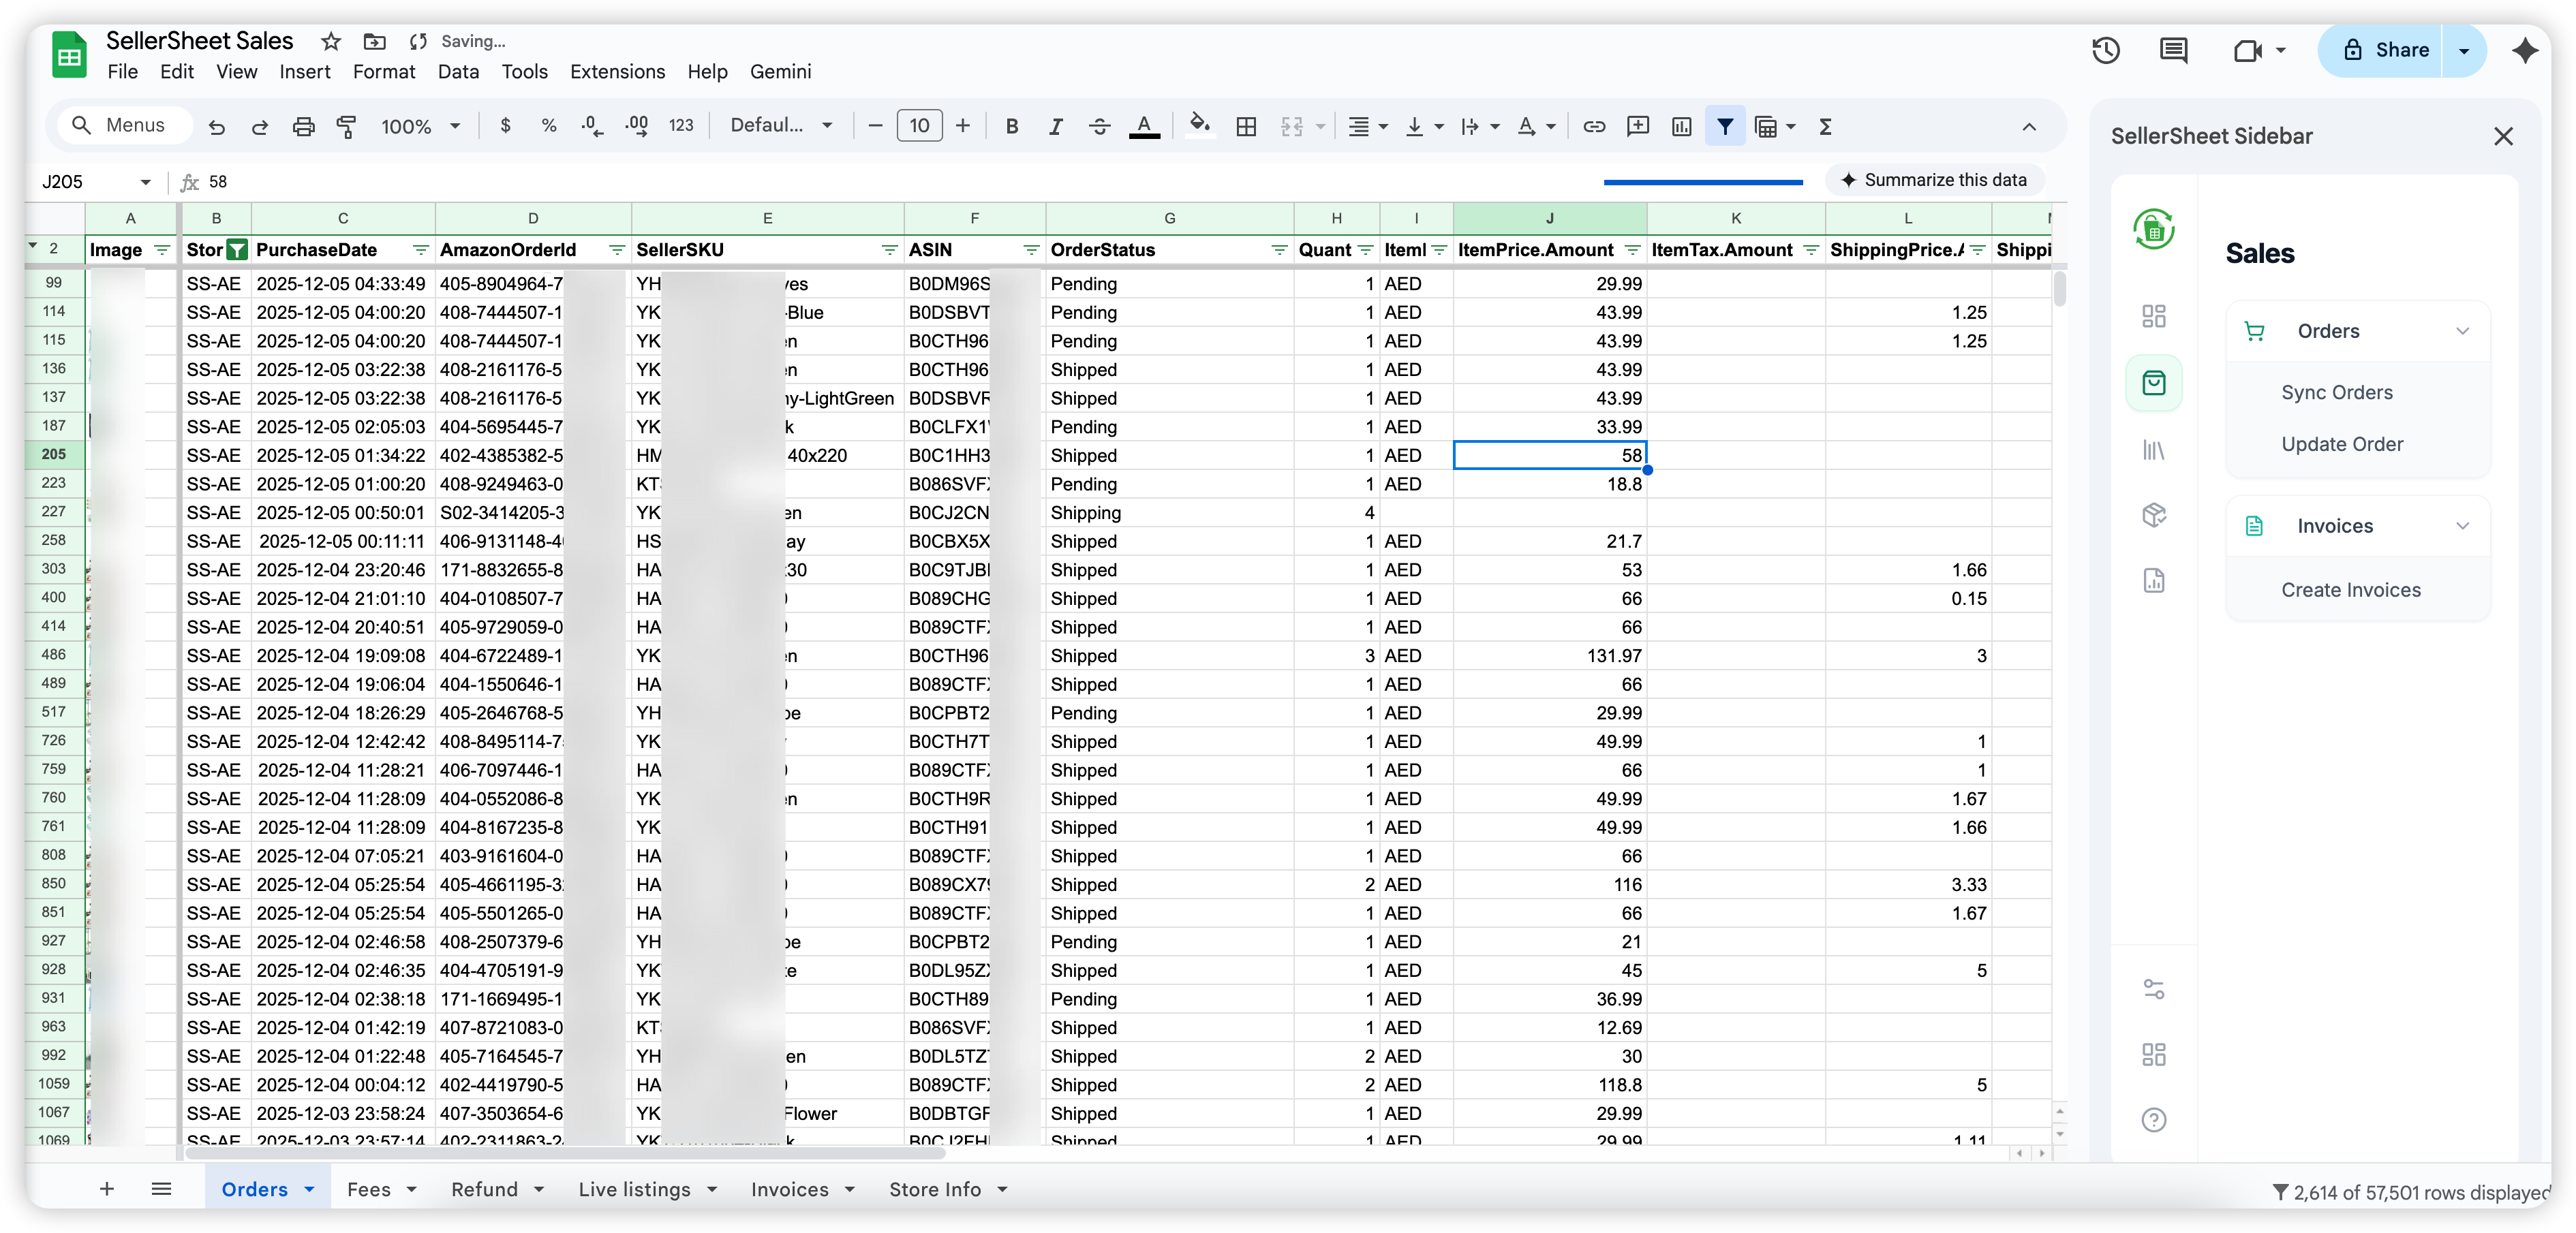2576x1233 pixels.
Task: Click the Summarize this data button
Action: (x=1934, y=180)
